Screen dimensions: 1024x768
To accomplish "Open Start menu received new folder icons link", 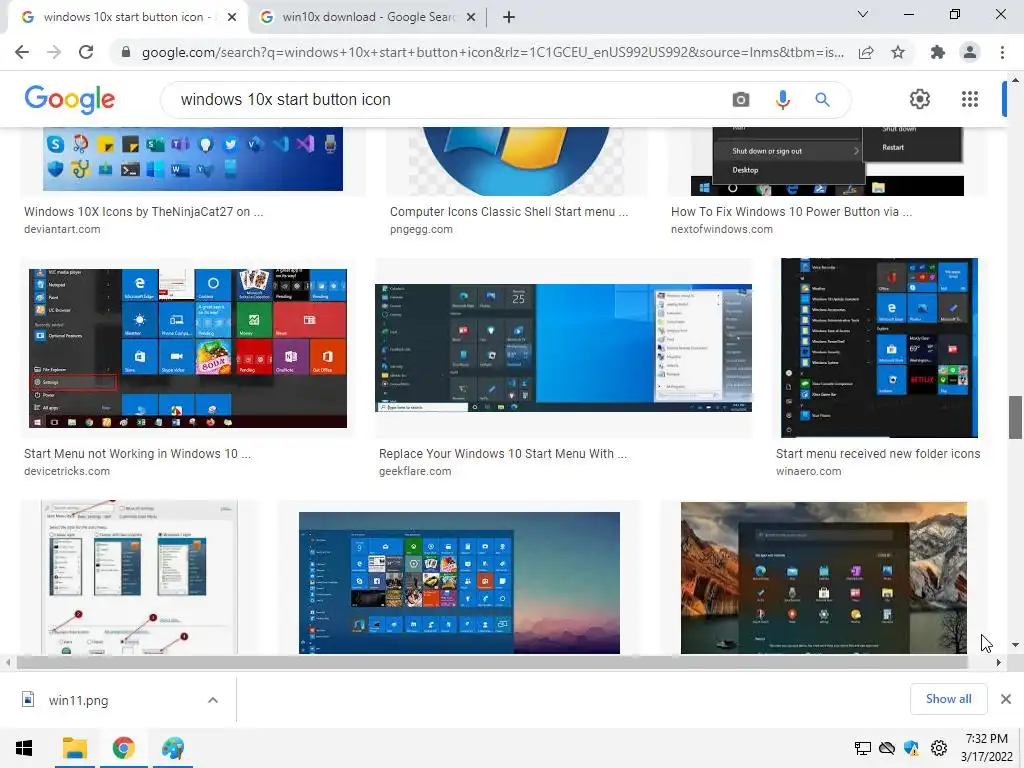I will point(878,453).
